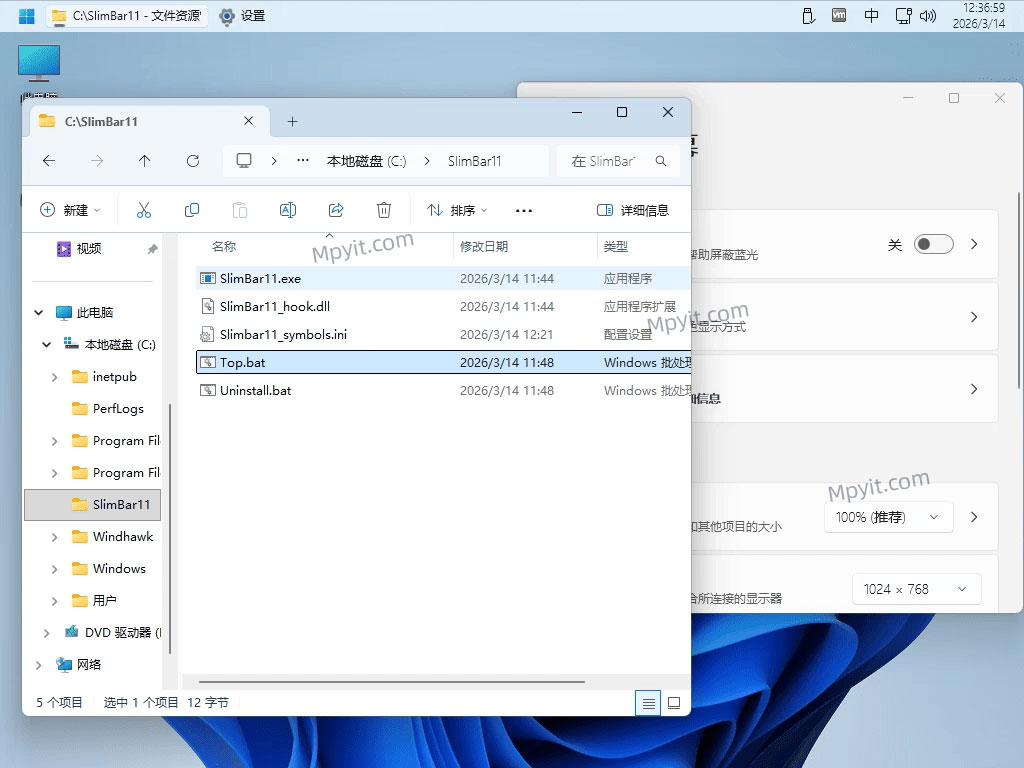Click the Rename icon in Explorer toolbar
The image size is (1024, 768).
[288, 210]
